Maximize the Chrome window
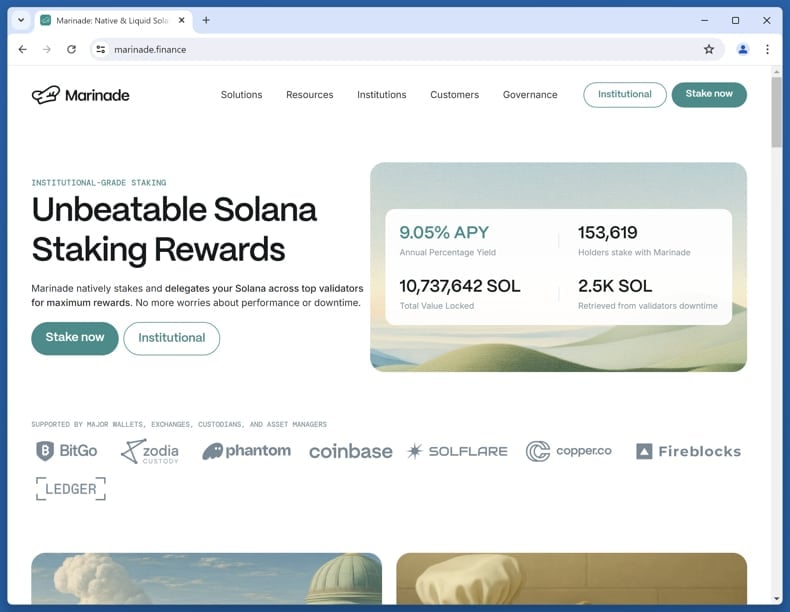 [x=736, y=20]
